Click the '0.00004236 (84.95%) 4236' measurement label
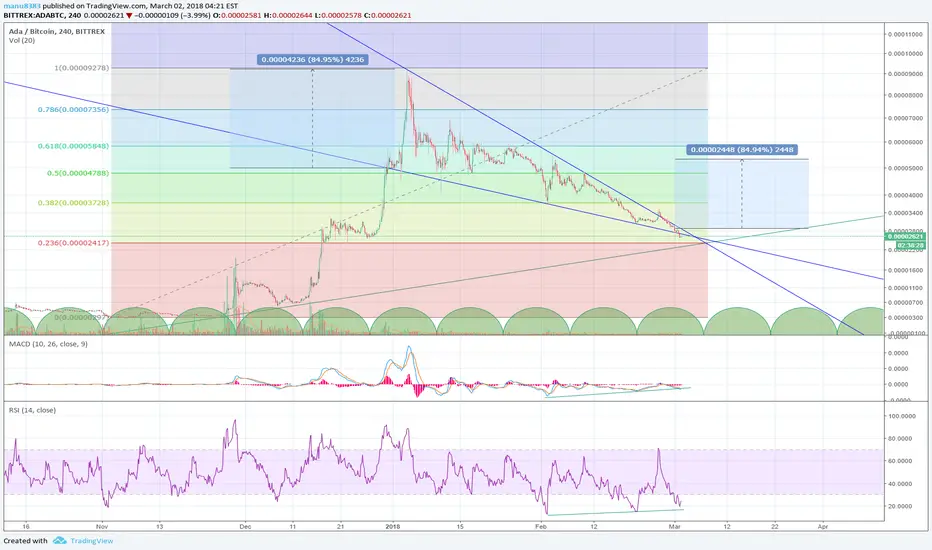Viewport: 932px width, 550px height. pos(313,59)
